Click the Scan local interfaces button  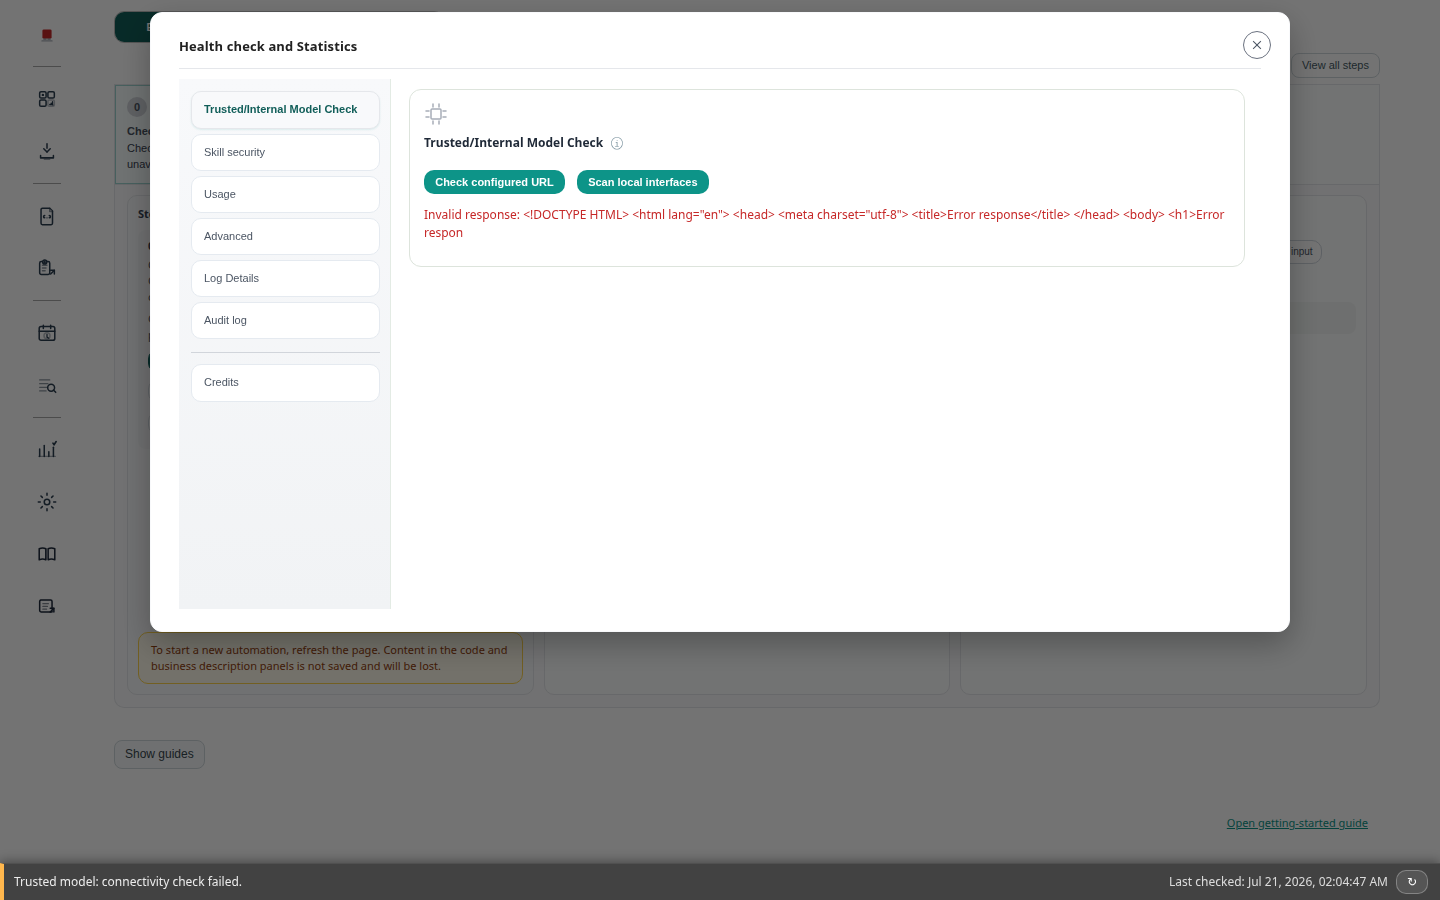pyautogui.click(x=643, y=182)
